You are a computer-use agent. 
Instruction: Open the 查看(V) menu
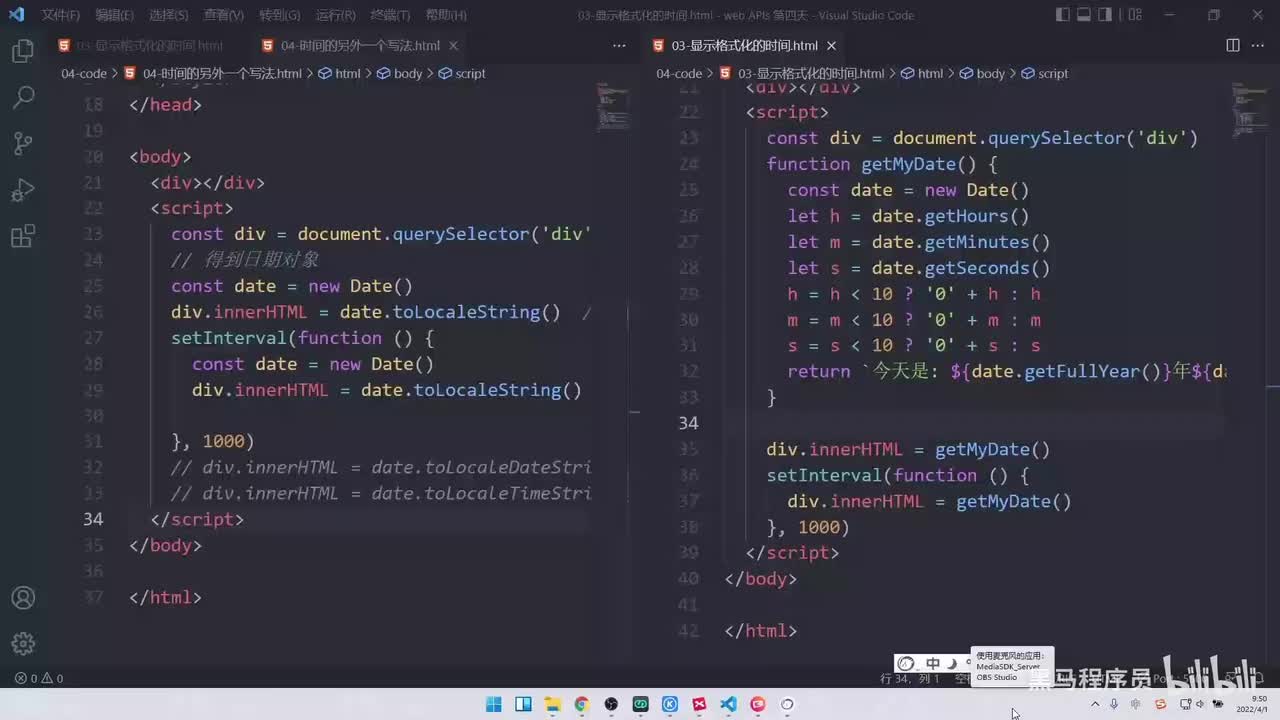(x=223, y=15)
